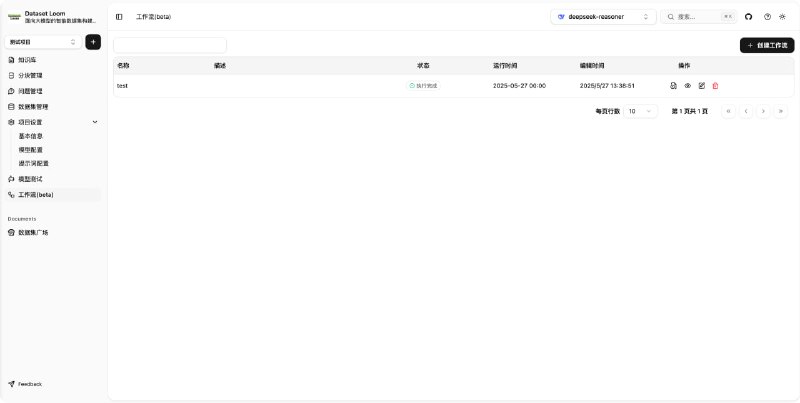Click the help question mark icon
The image size is (800, 403).
click(x=767, y=17)
